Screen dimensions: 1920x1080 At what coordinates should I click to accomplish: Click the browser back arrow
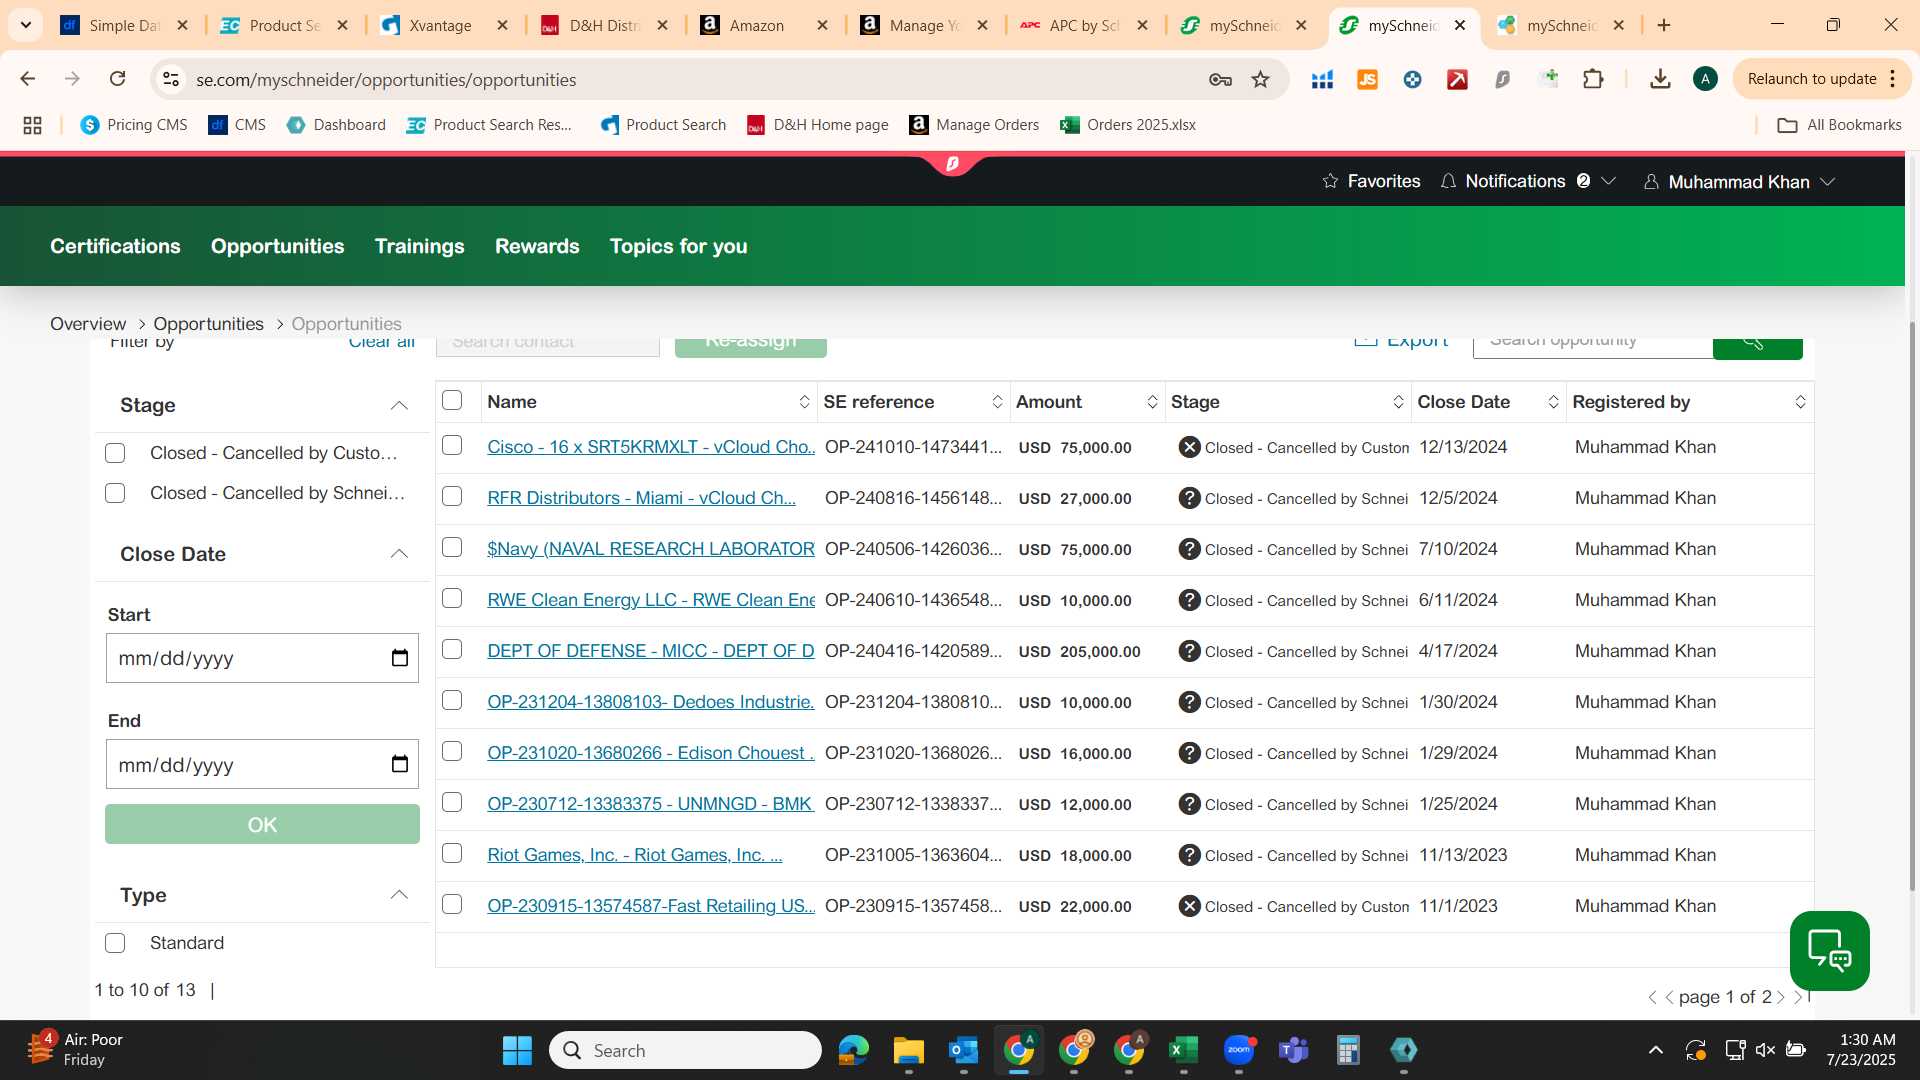tap(27, 79)
